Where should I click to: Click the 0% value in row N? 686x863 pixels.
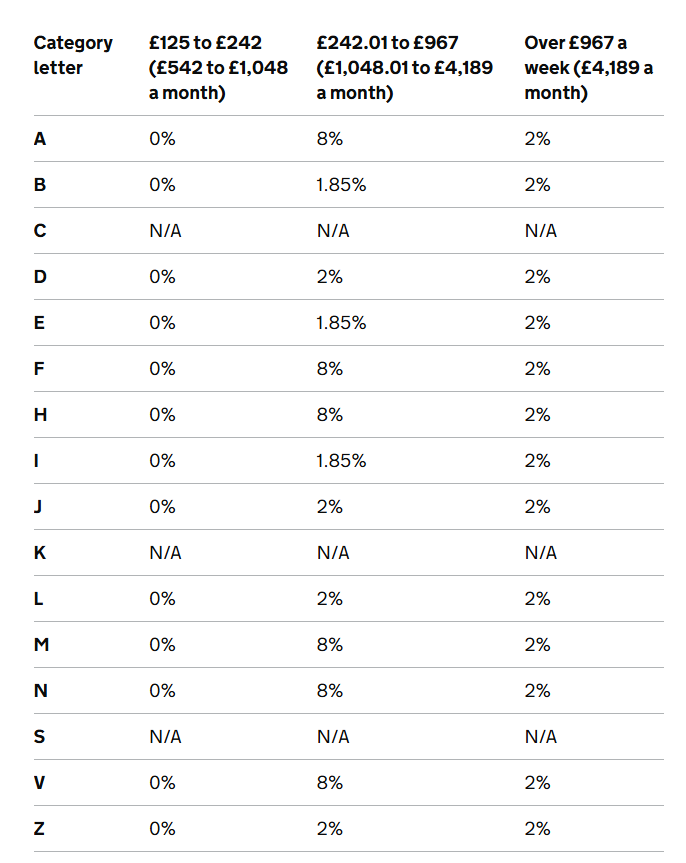tap(162, 691)
